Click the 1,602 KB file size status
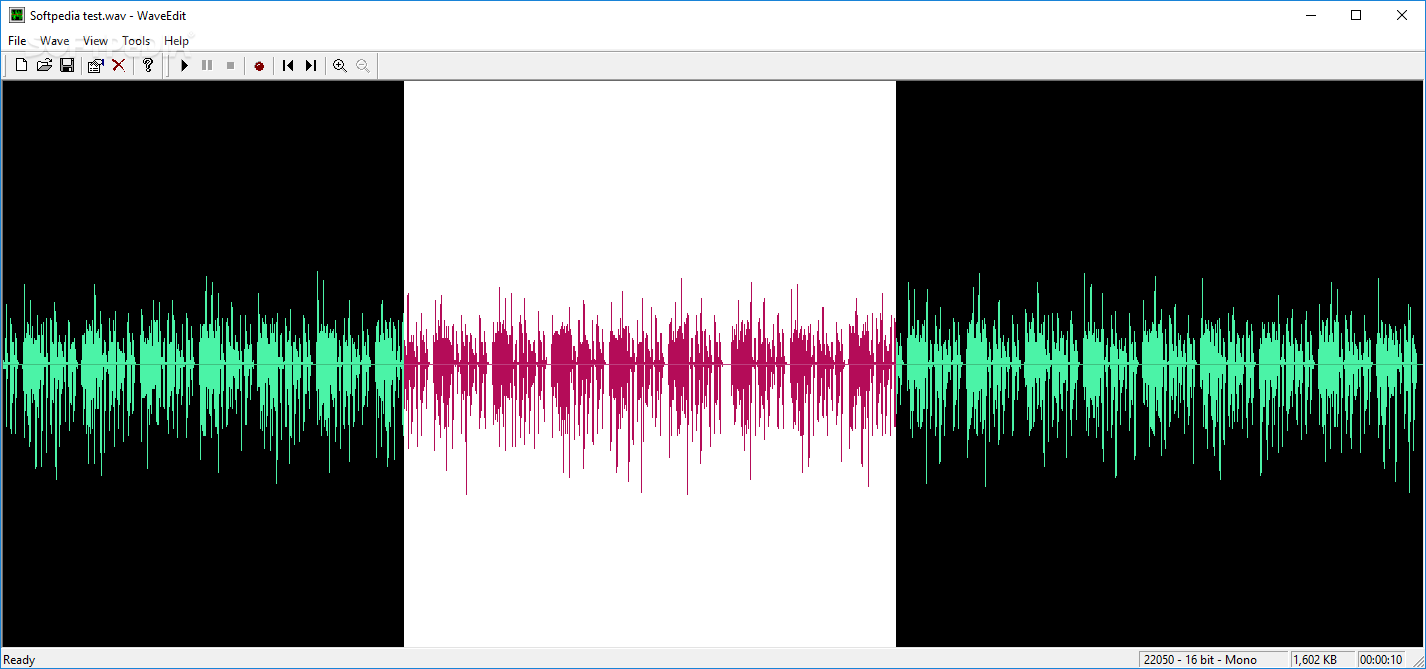Image resolution: width=1426 pixels, height=669 pixels. point(1323,660)
